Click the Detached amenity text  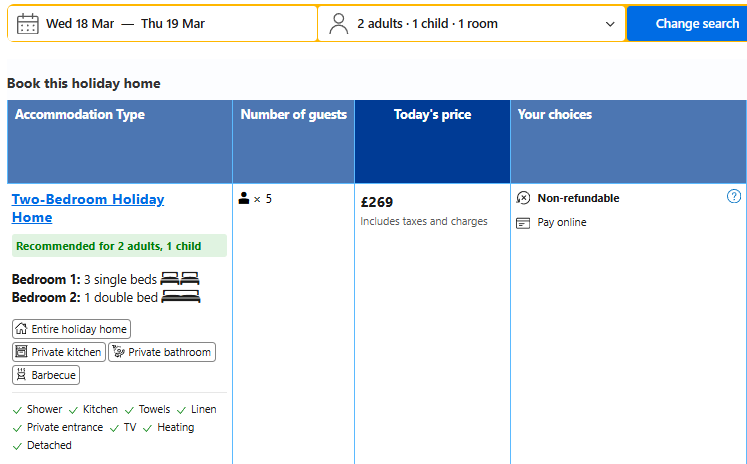pyautogui.click(x=49, y=445)
